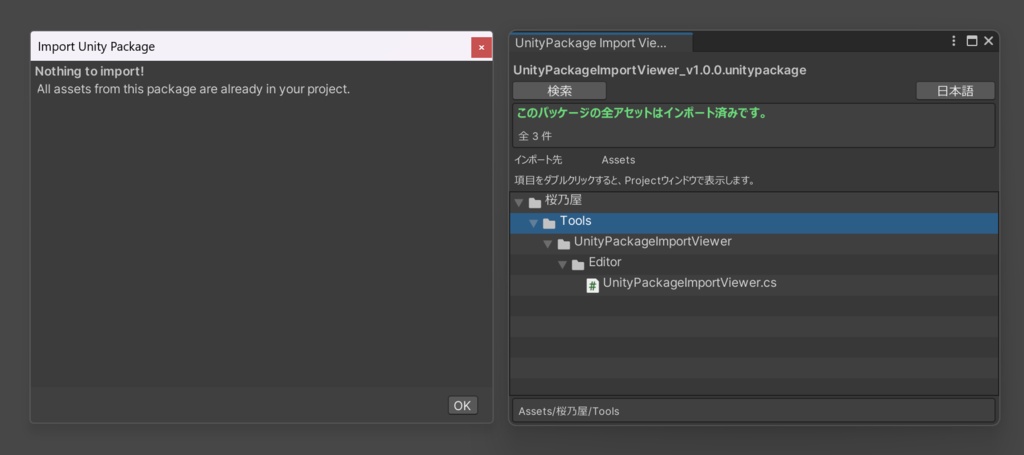Collapse the 桜乃屋 folder arrow

[519, 202]
